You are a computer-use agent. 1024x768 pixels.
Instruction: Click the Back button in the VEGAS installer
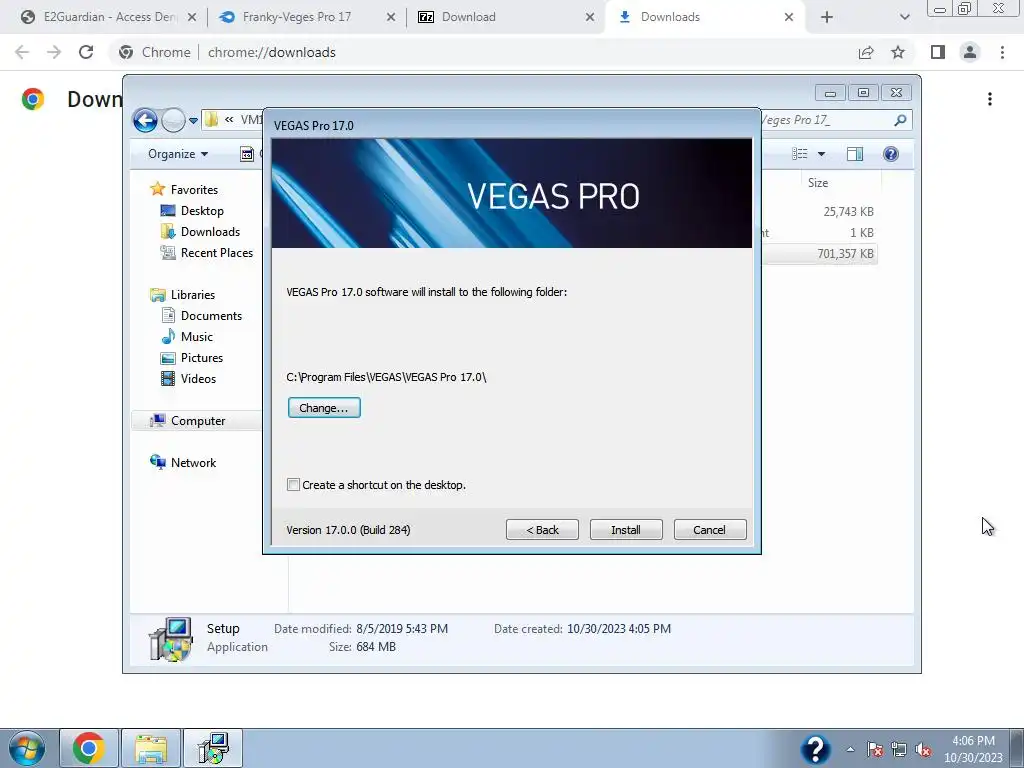542,530
